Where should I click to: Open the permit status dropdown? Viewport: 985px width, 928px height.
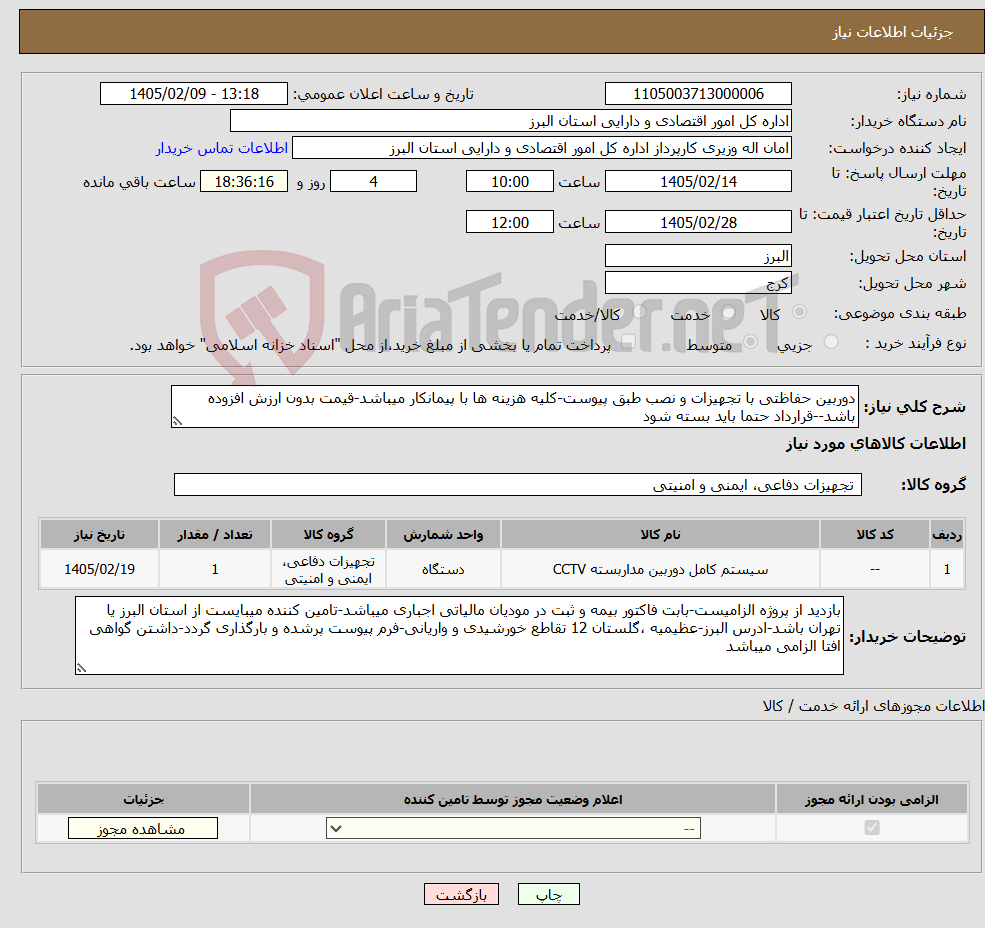(x=513, y=828)
